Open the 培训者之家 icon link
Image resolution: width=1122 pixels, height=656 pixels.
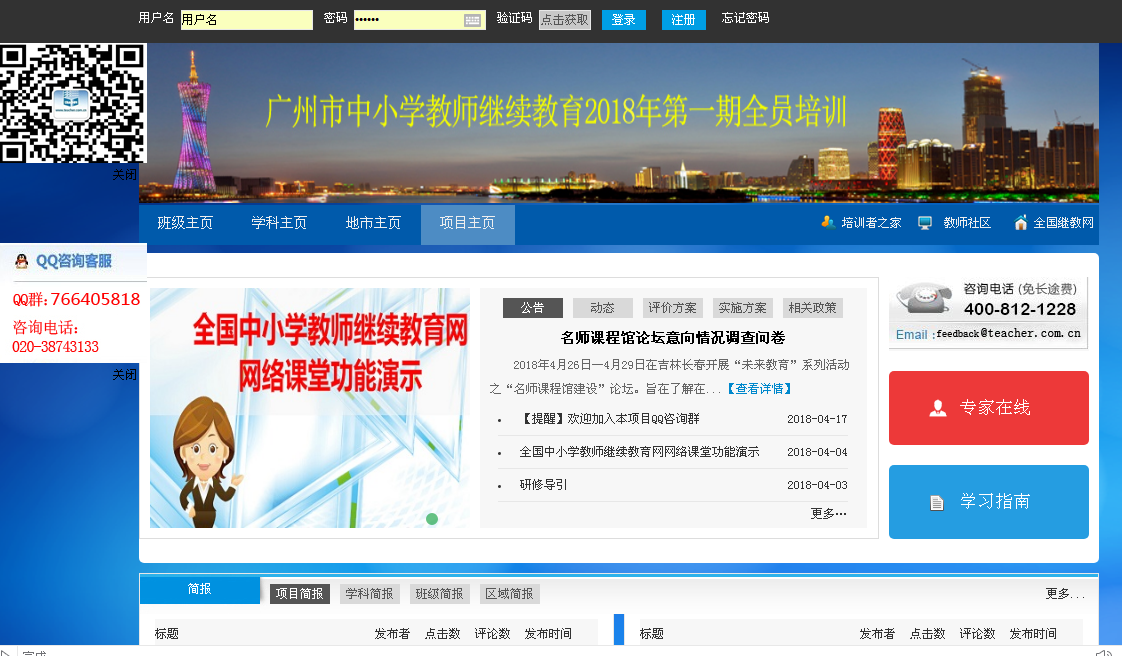tap(828, 223)
